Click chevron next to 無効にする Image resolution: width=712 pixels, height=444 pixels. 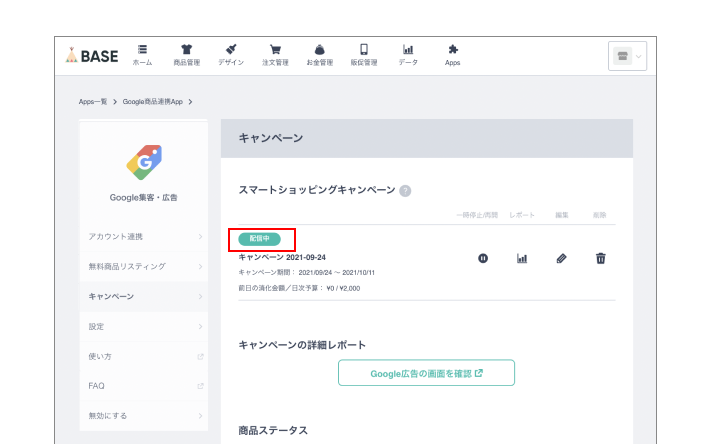click(200, 416)
